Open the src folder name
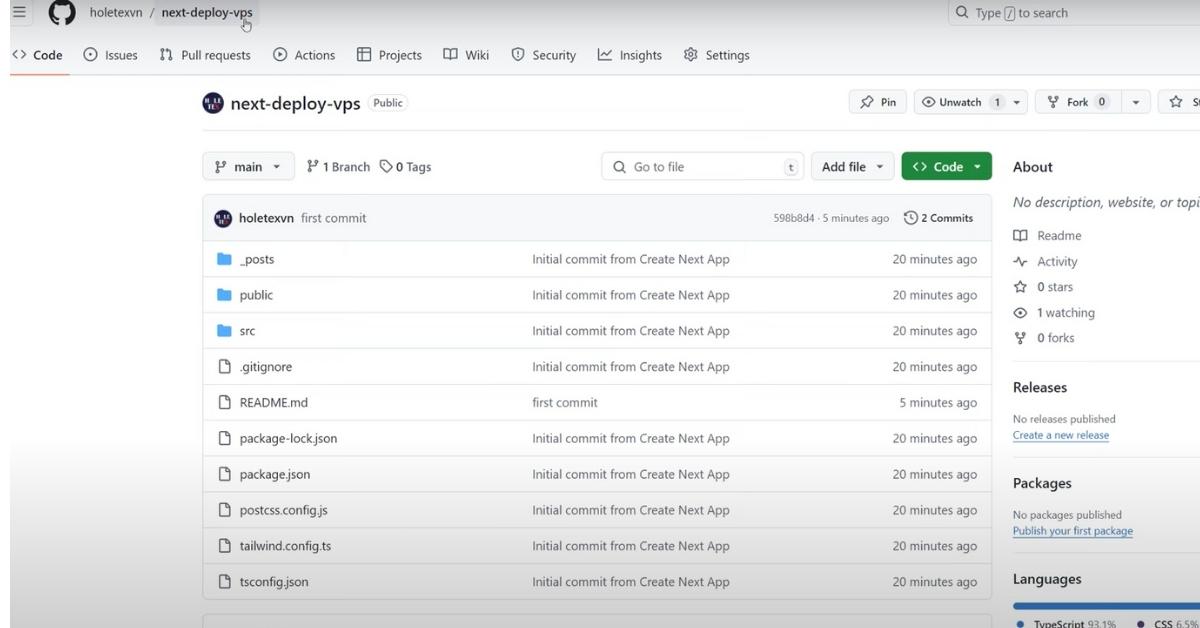This screenshot has height=628, width=1200. tap(247, 331)
